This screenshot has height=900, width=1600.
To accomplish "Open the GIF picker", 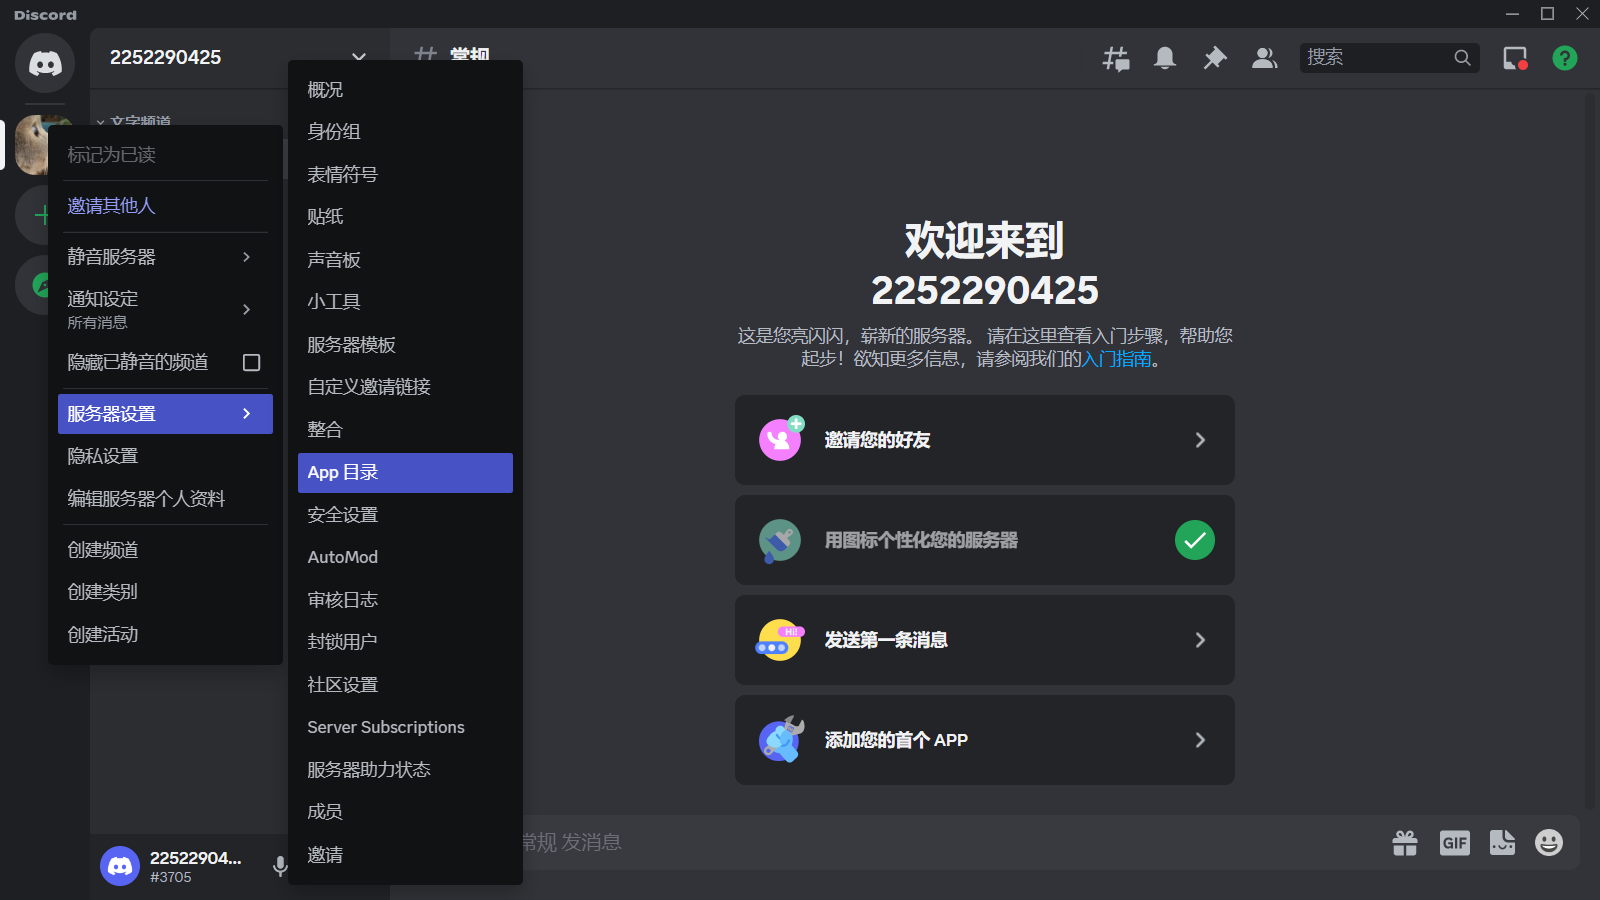I will point(1455,843).
